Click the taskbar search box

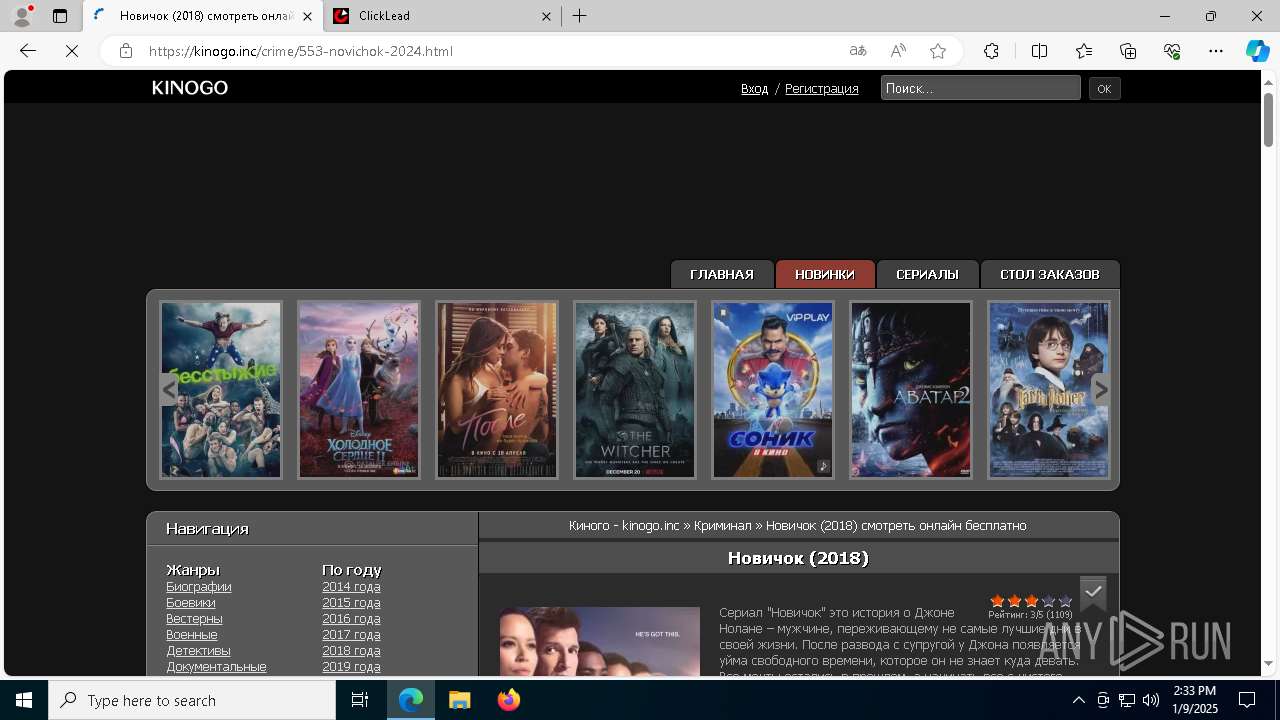pyautogui.click(x=192, y=700)
